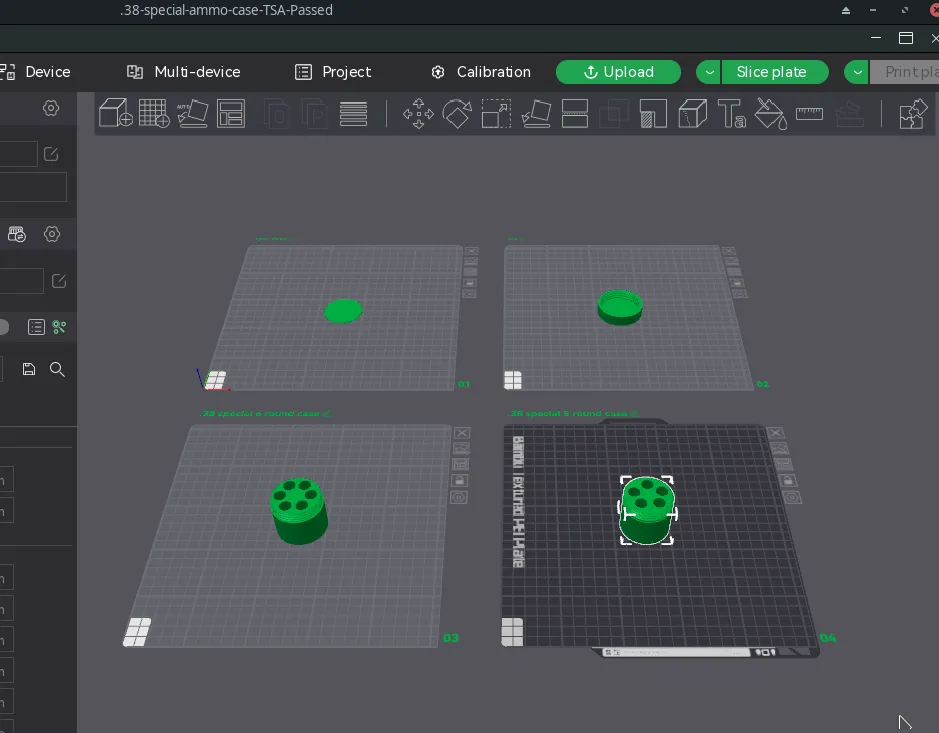Click the Add model cube icon
This screenshot has width=939, height=733.
tap(116, 113)
